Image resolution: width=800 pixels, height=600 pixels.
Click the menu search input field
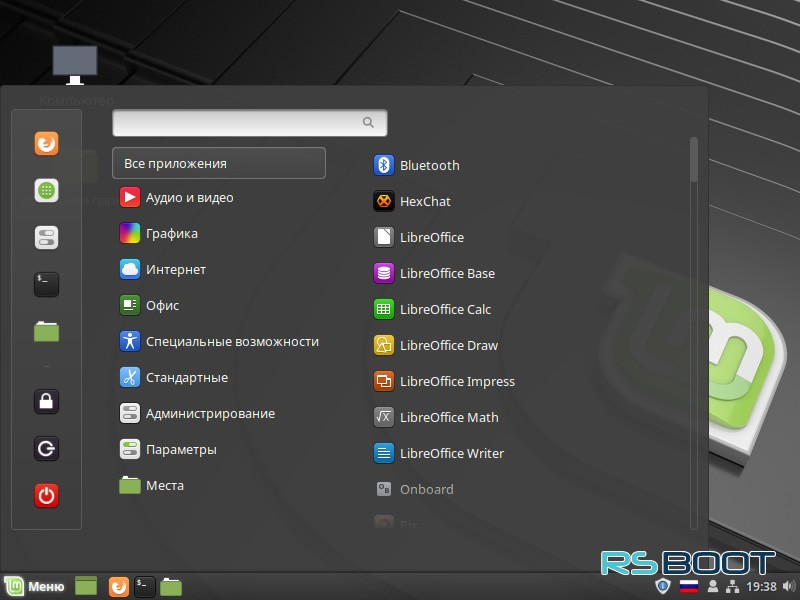tap(249, 122)
